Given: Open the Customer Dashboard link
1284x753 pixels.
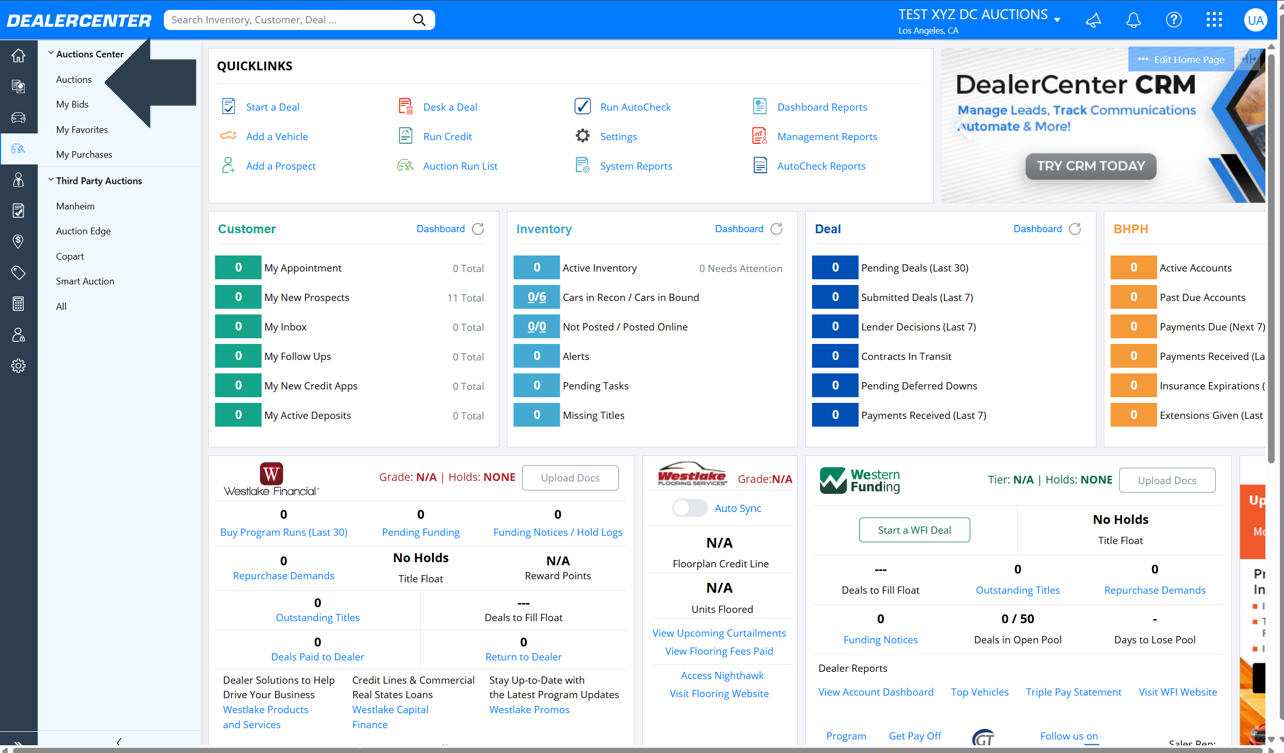Looking at the screenshot, I should 440,229.
